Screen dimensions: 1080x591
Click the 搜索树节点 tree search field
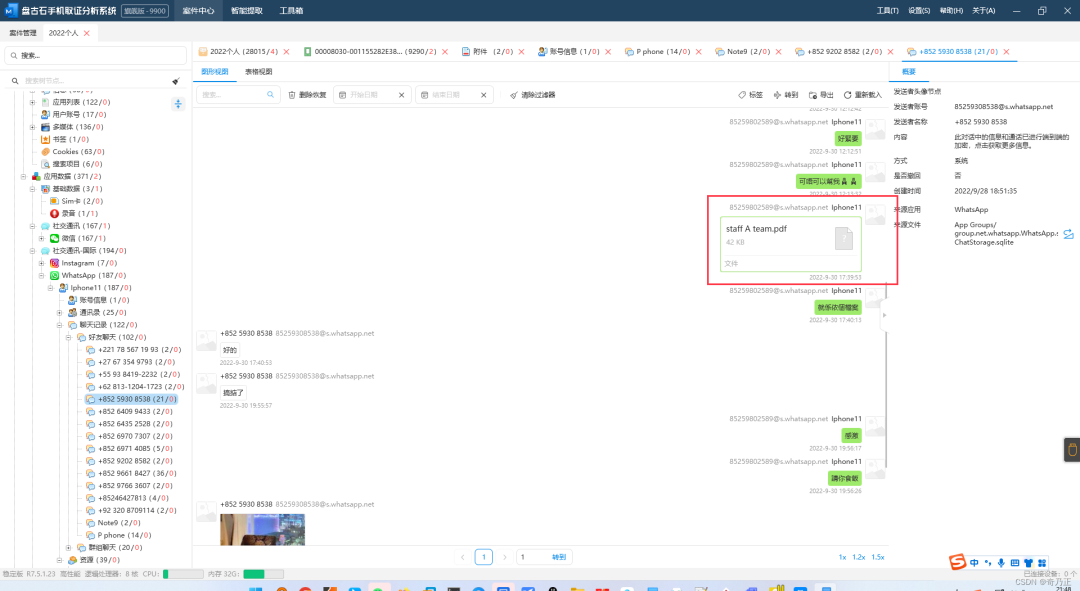pos(96,81)
